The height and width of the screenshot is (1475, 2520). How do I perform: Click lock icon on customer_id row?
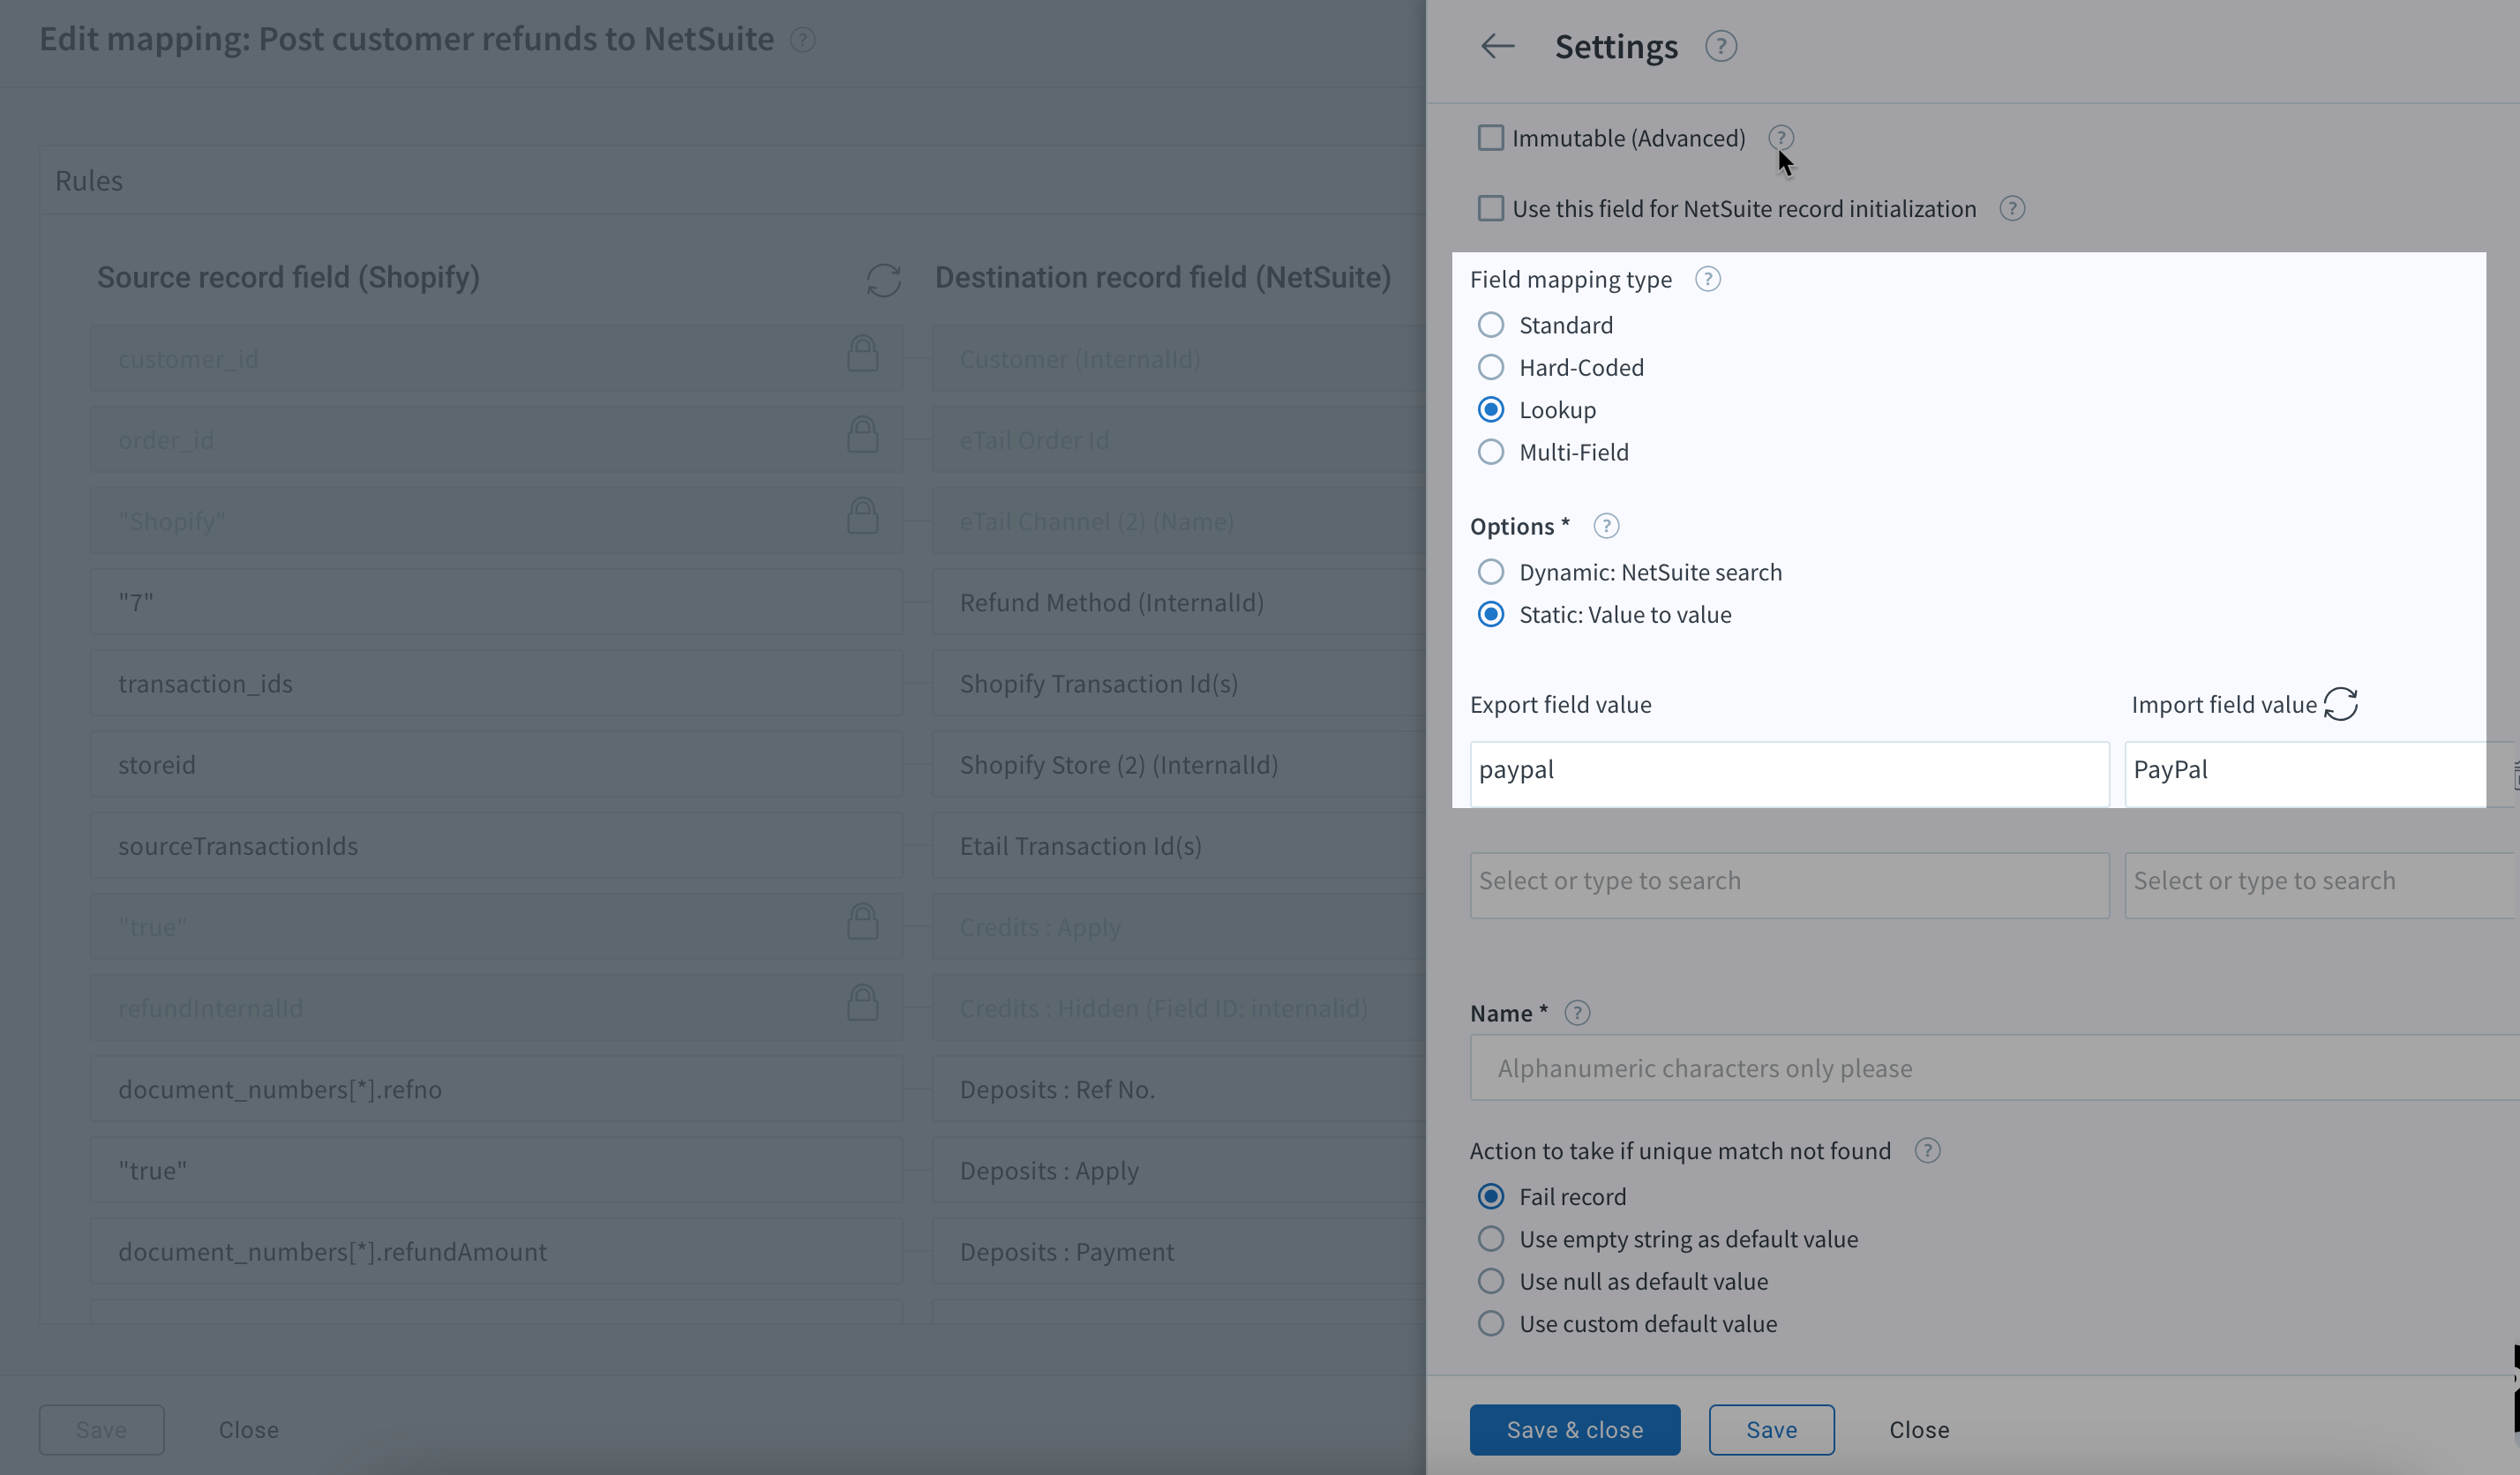[862, 354]
